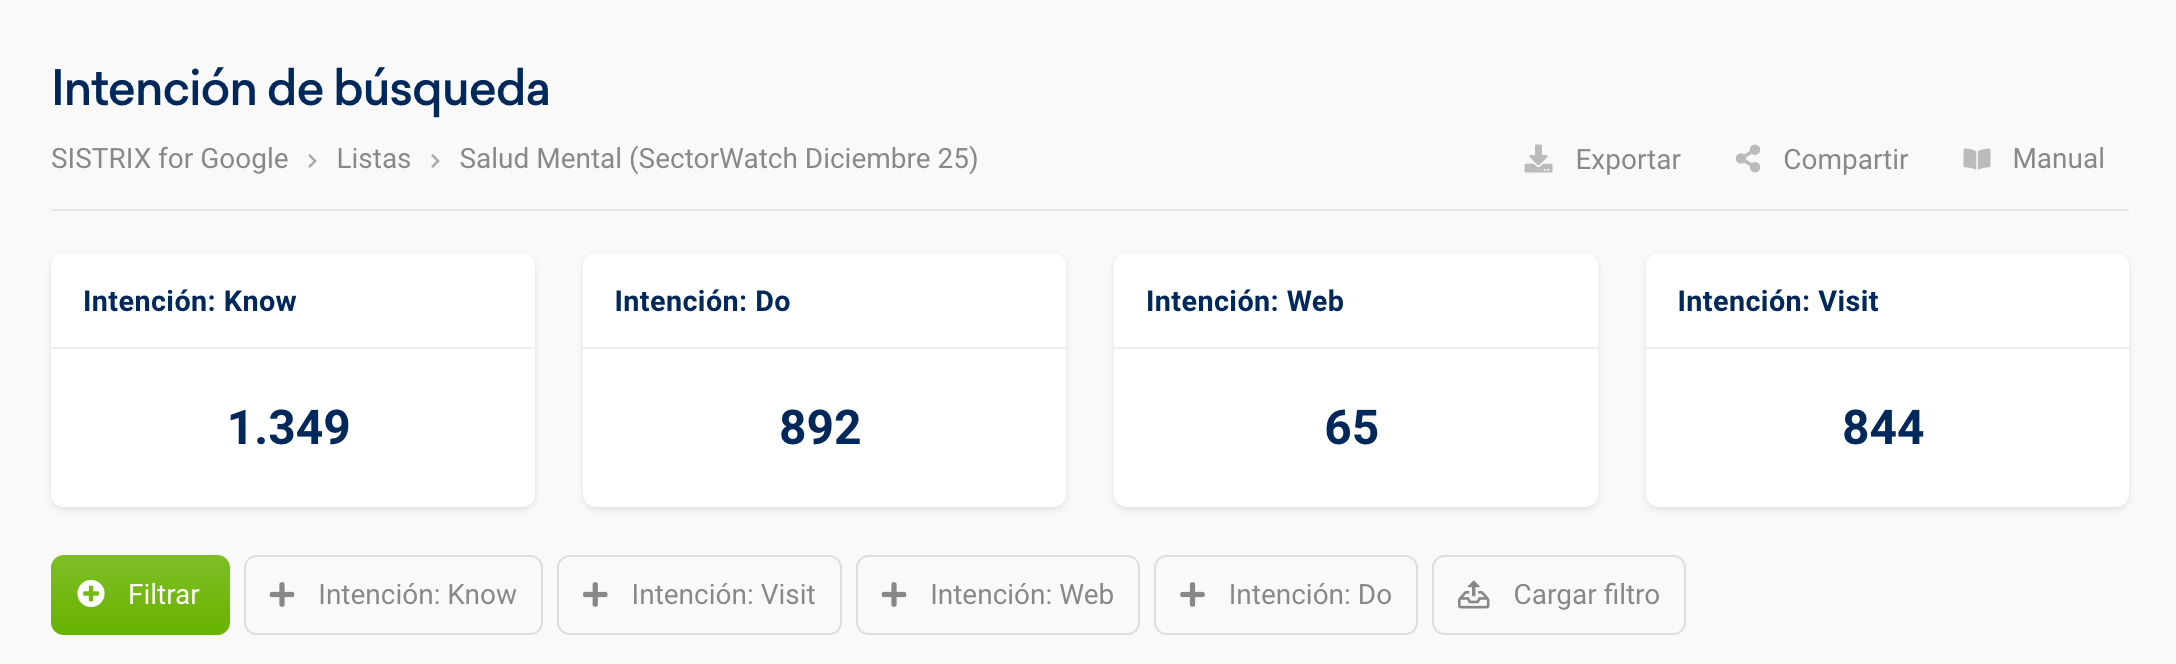The width and height of the screenshot is (2176, 664).
Task: Click the Manual book icon
Action: click(x=1975, y=159)
